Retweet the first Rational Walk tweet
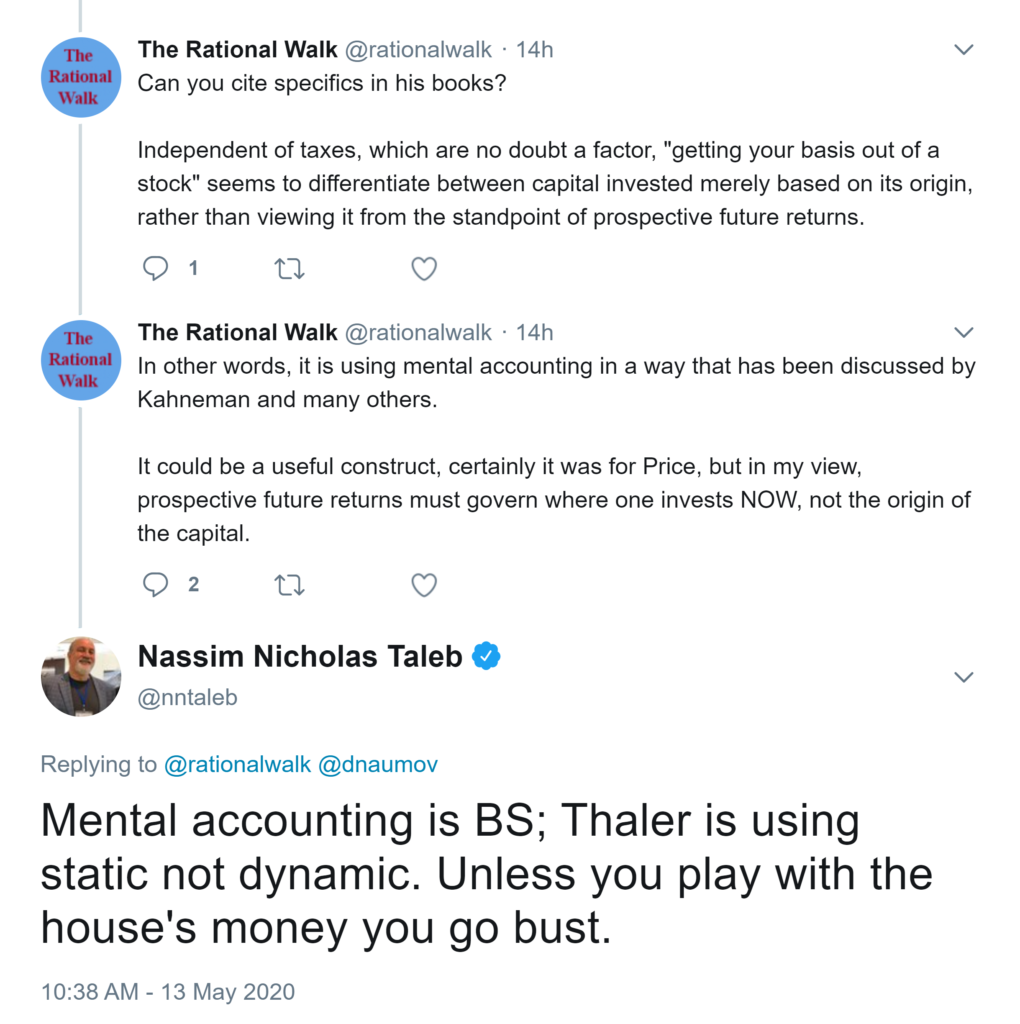 pos(289,268)
